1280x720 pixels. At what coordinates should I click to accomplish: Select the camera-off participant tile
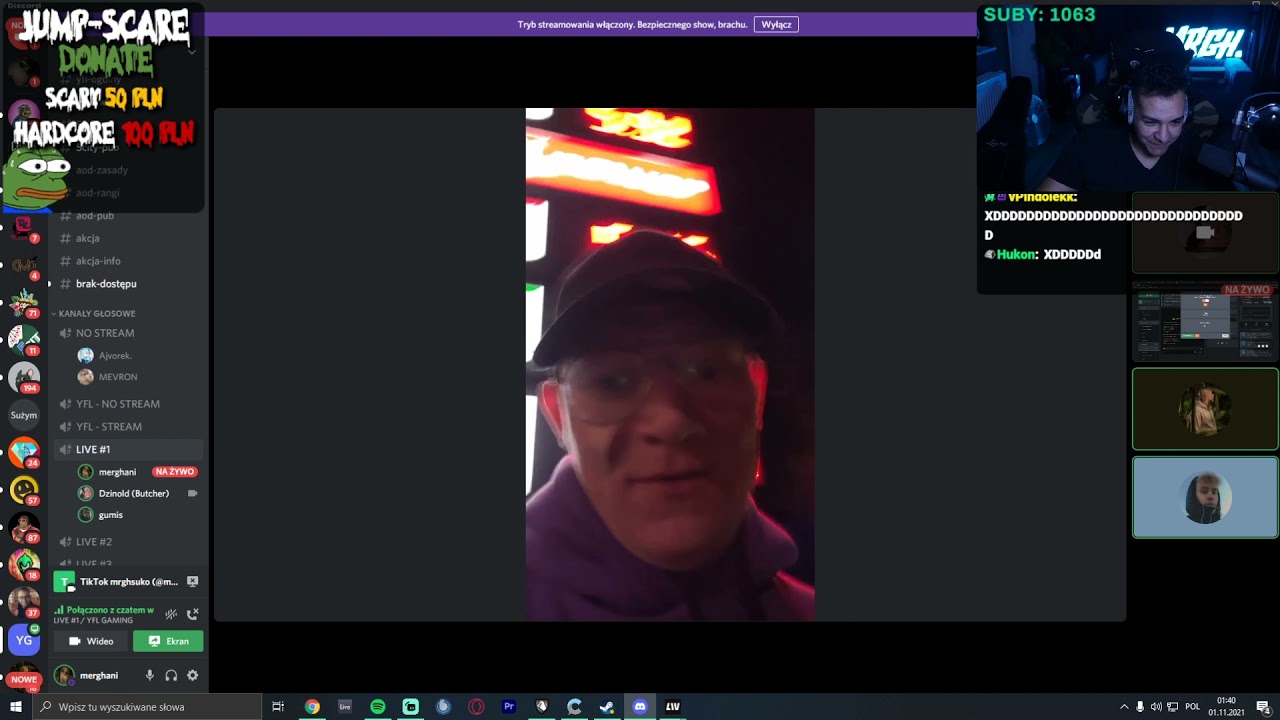(1205, 232)
